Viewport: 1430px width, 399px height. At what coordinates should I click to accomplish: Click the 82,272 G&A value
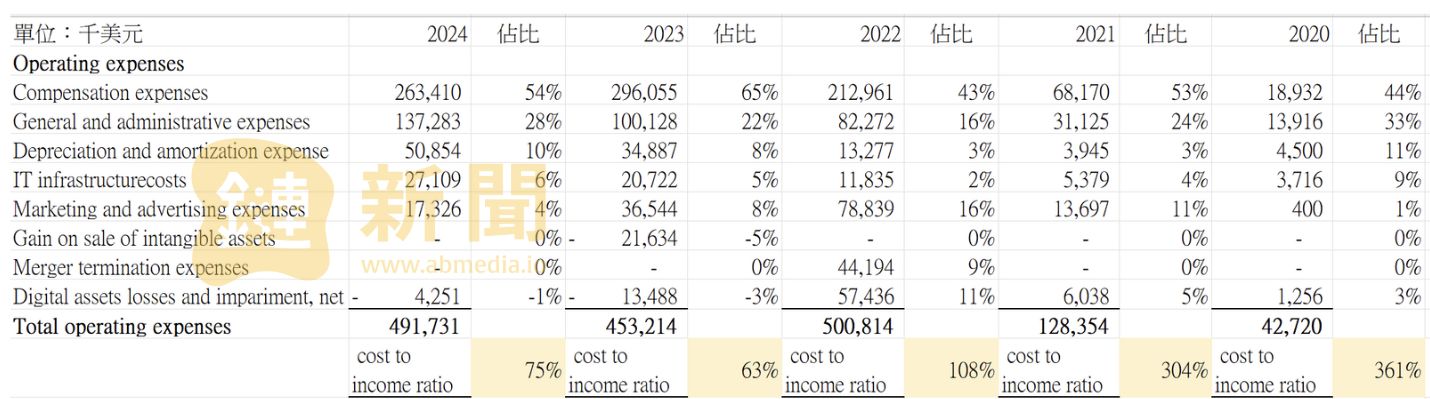click(x=867, y=122)
